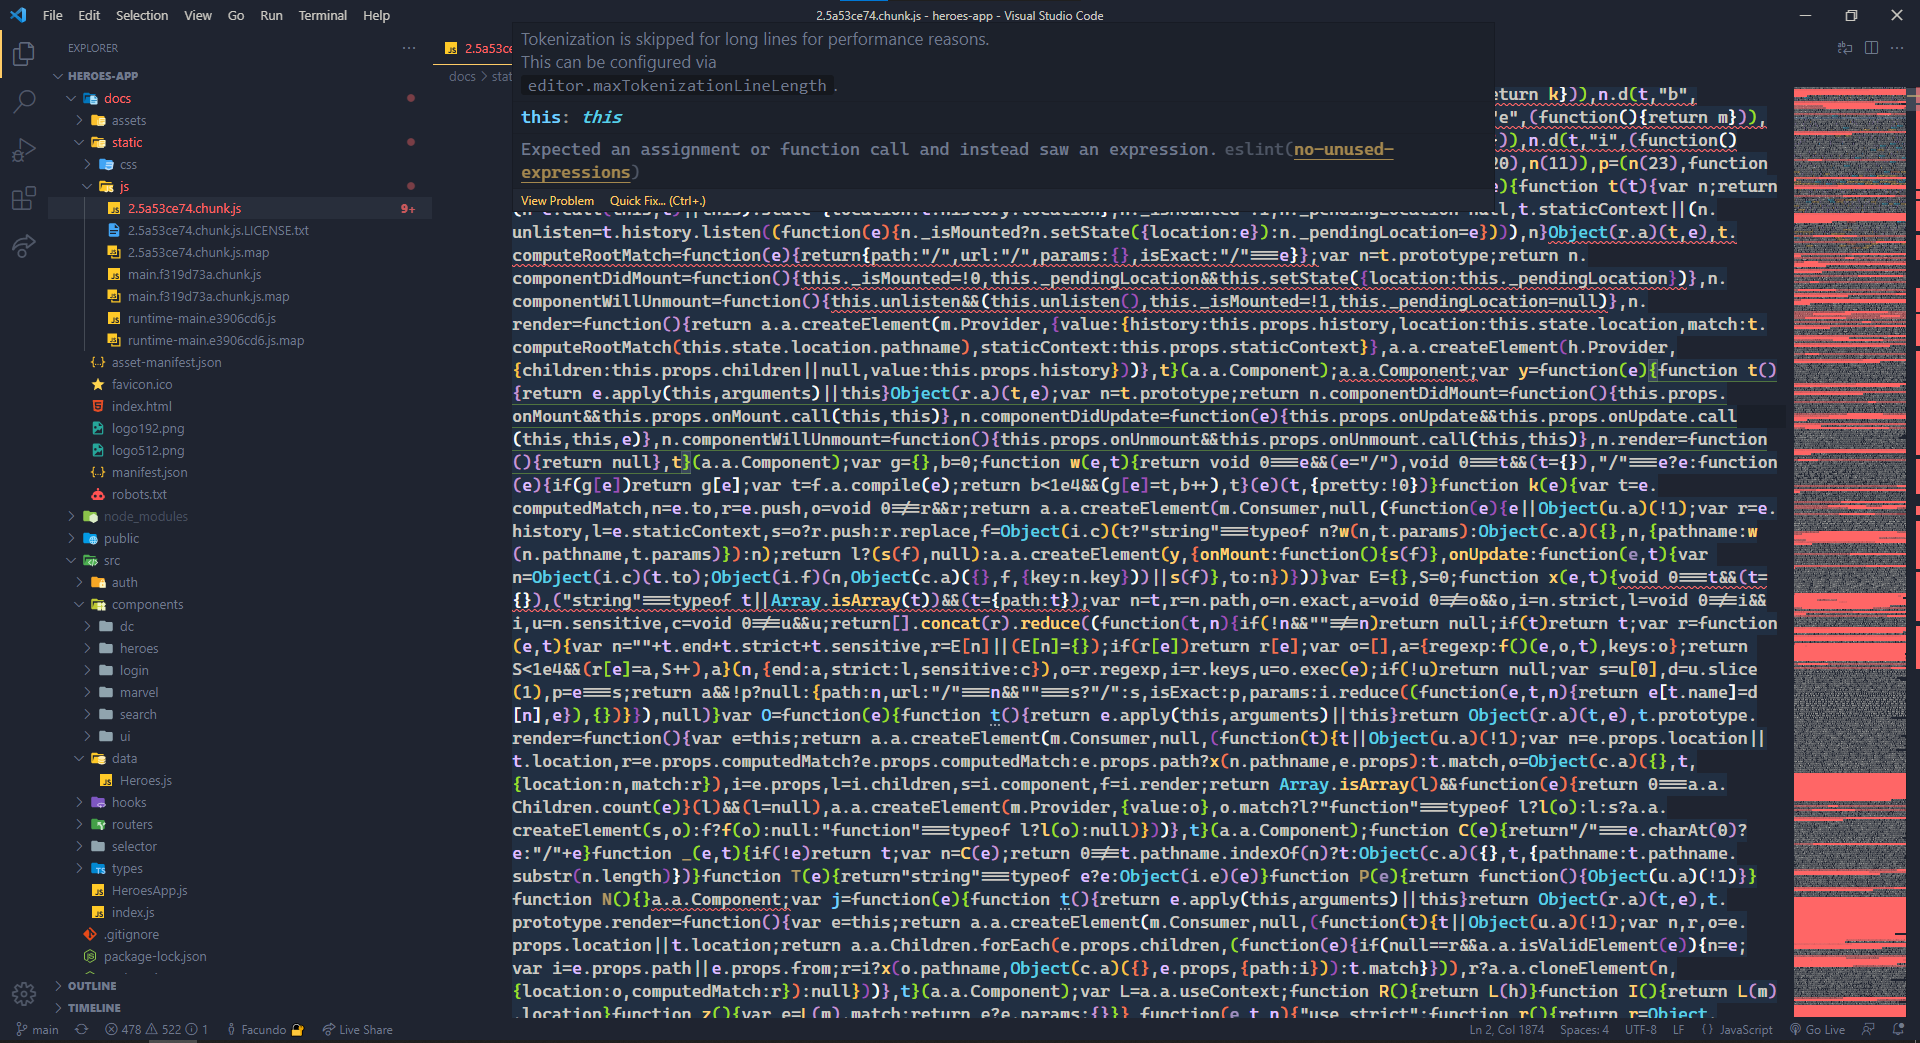Screen dimensions: 1920x1043
Task: Change end of line sequence LF
Action: pyautogui.click(x=1678, y=1030)
